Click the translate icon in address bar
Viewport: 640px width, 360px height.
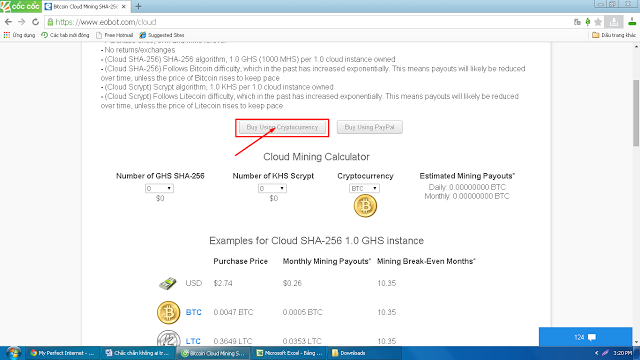tap(577, 22)
